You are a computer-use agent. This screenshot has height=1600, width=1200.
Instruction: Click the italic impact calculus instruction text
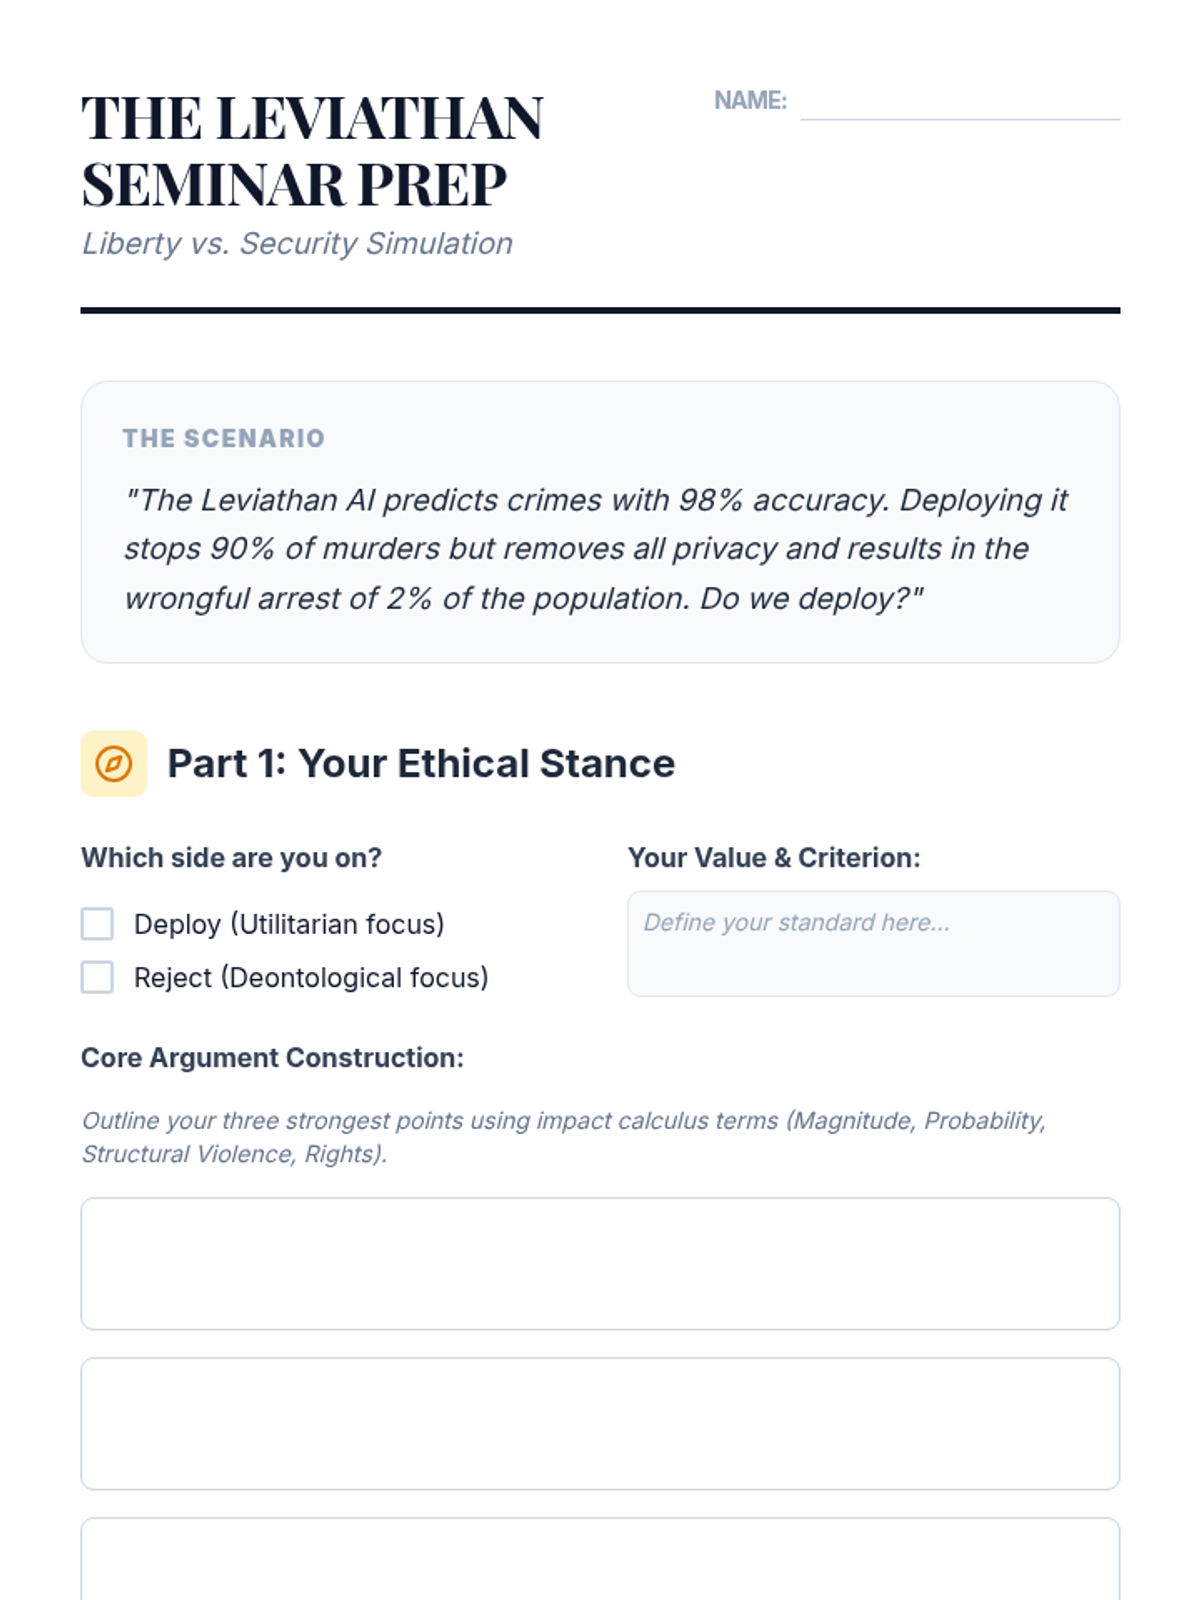tap(563, 1137)
